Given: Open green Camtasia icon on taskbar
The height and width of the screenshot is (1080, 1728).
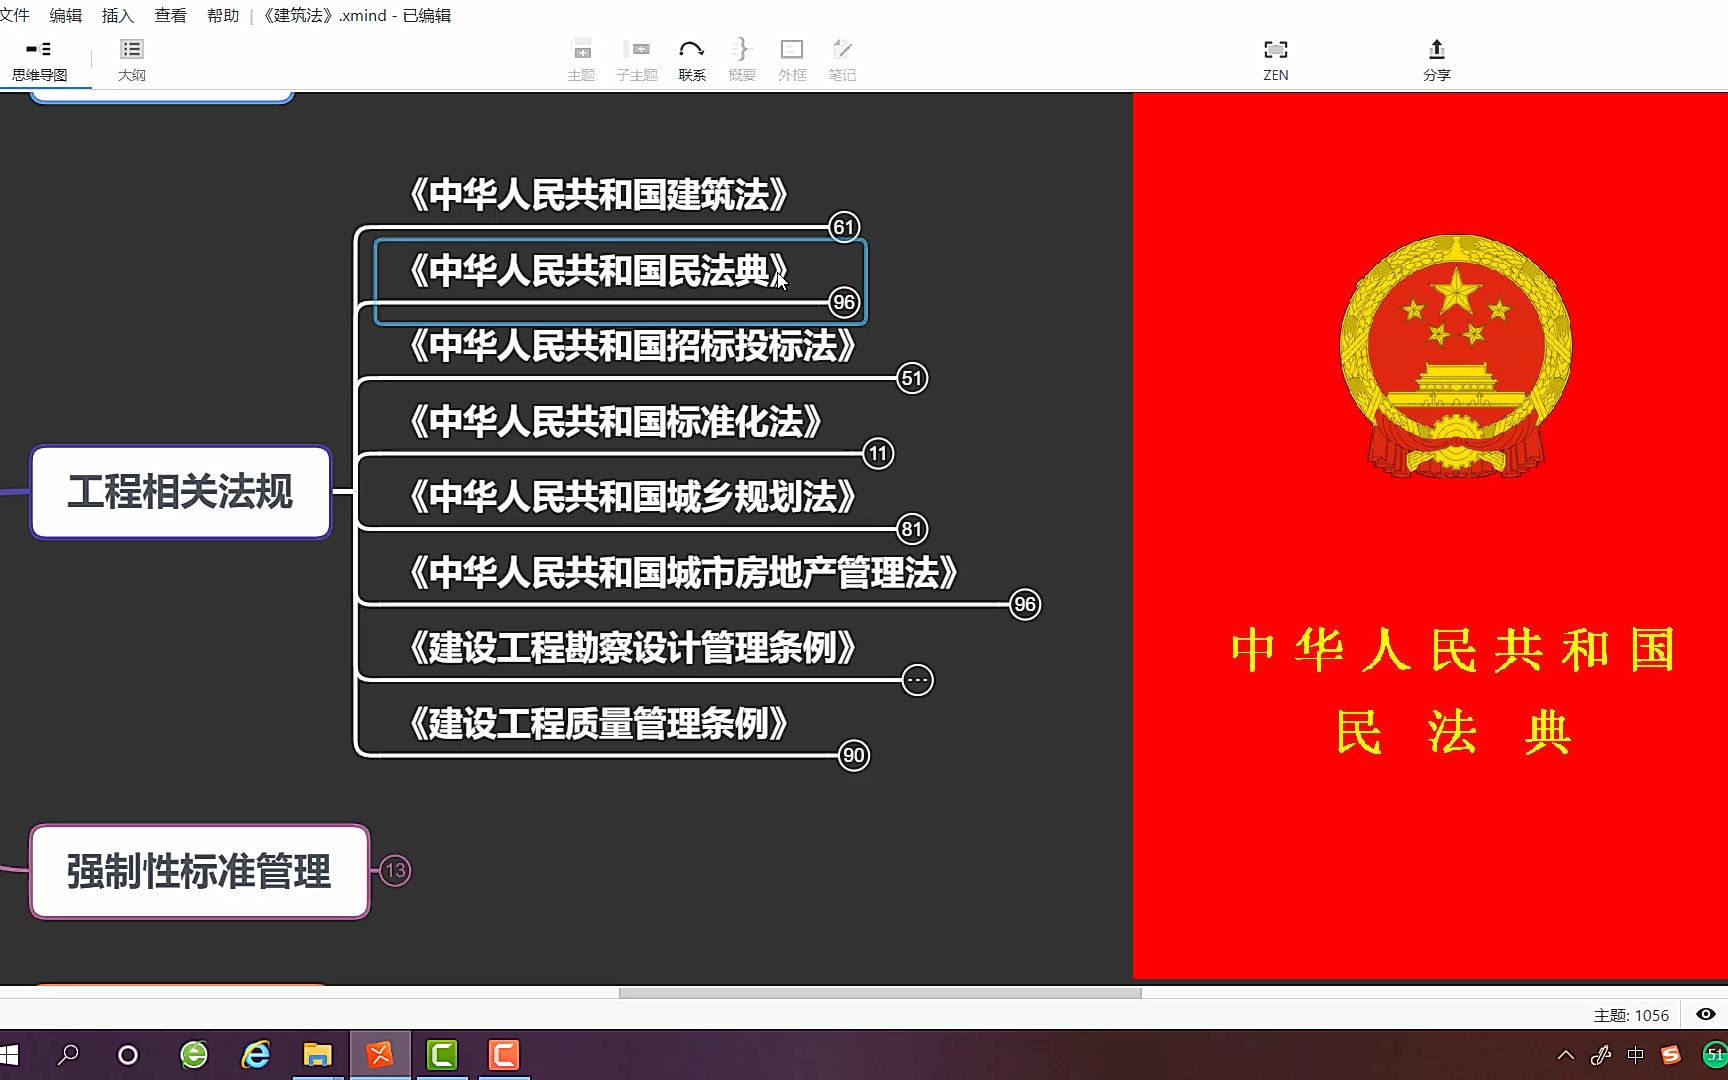Looking at the screenshot, I should pos(442,1055).
